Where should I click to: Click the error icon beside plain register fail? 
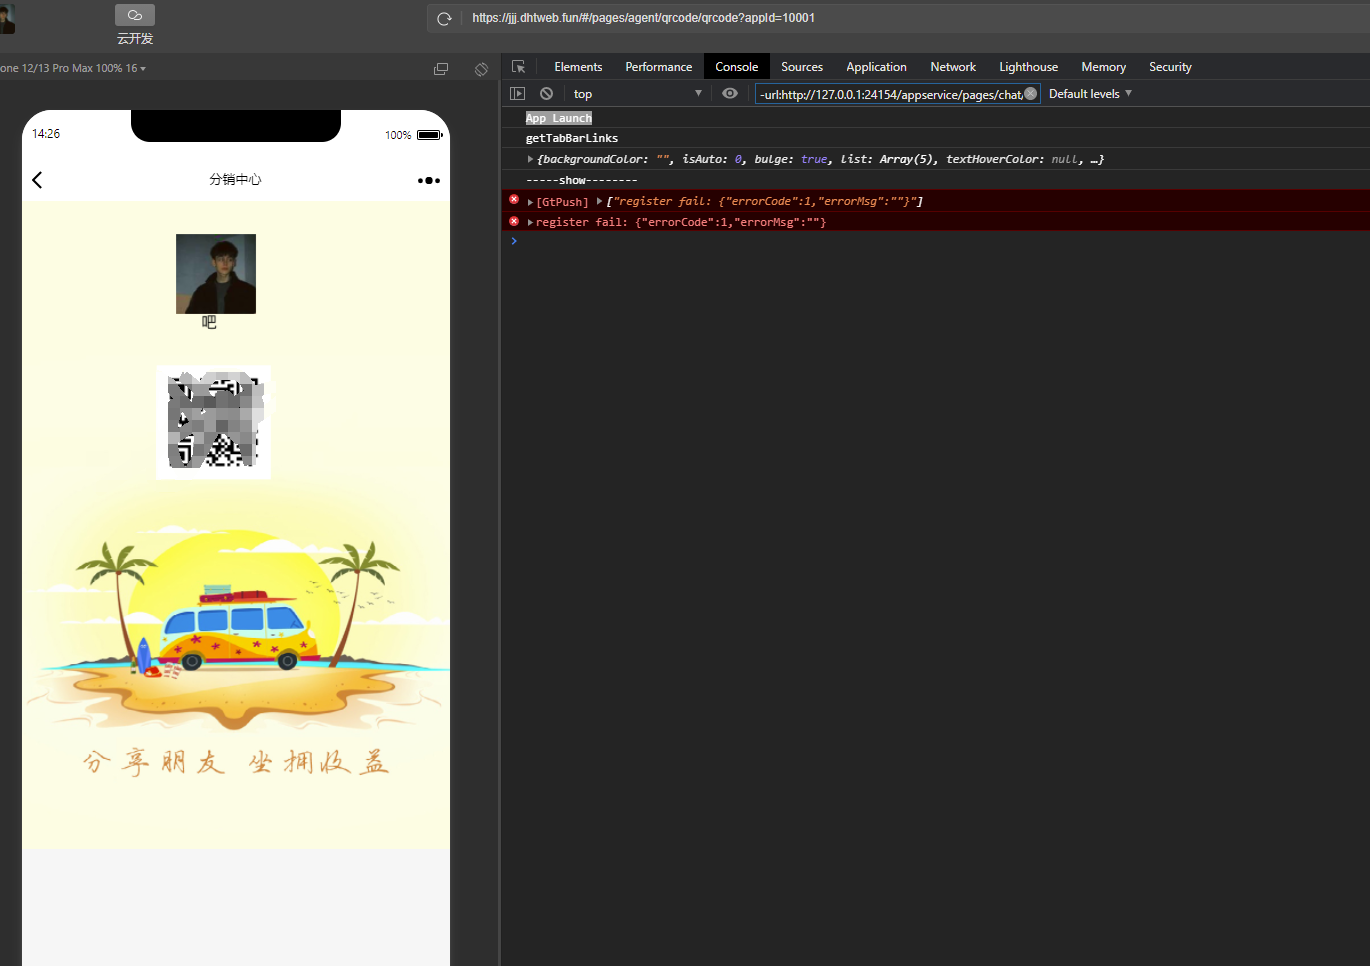click(514, 221)
